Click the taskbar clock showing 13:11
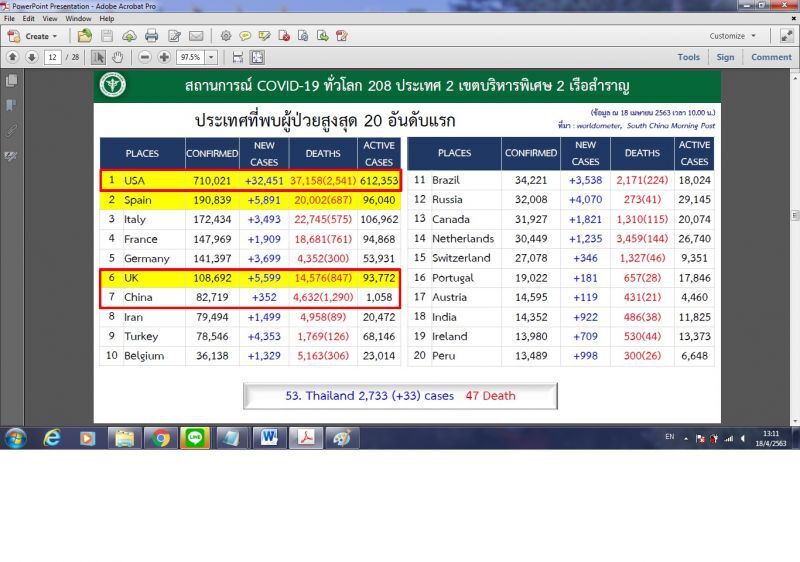800x562 pixels. [x=771, y=439]
